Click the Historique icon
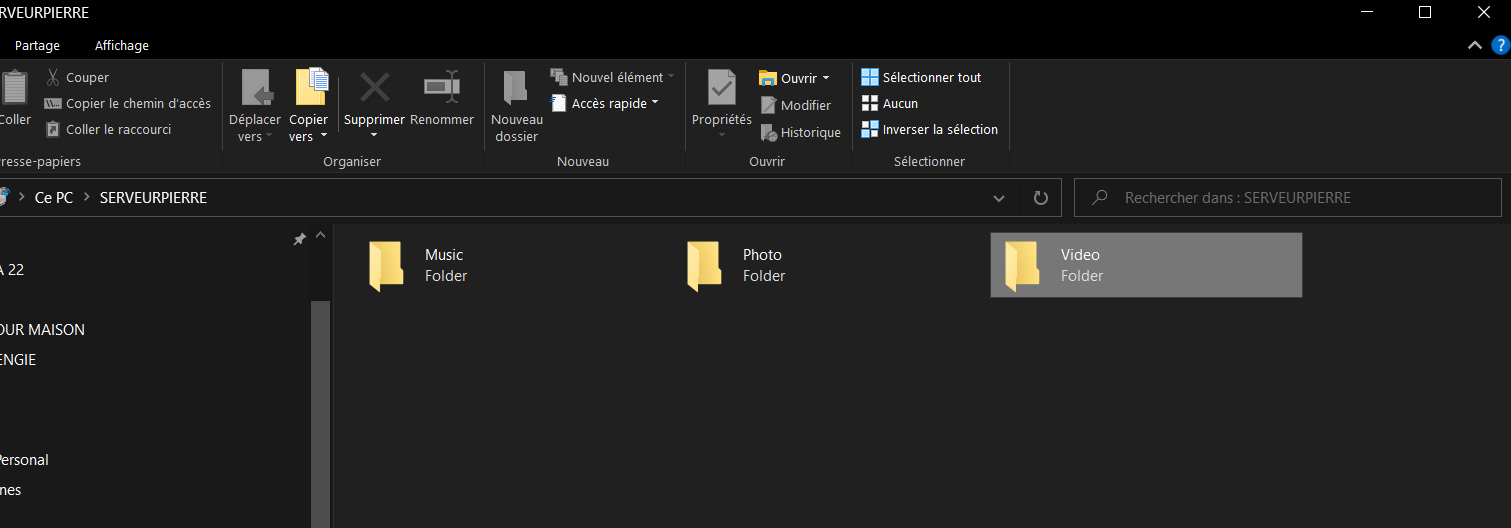The width and height of the screenshot is (1511, 528). coord(769,132)
